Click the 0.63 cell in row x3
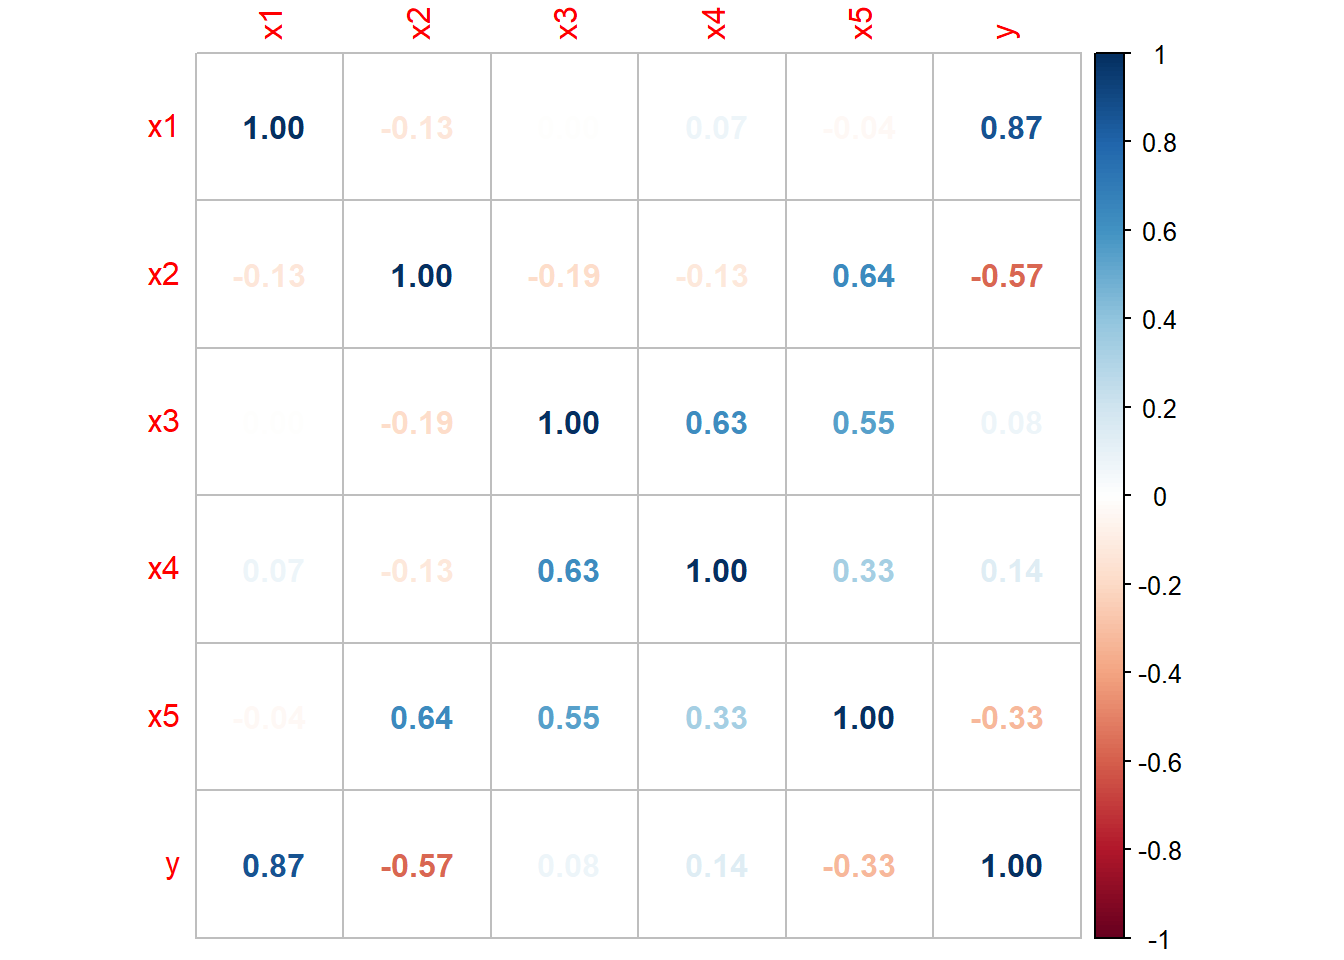Image resolution: width=1344 pixels, height=960 pixels. pos(716,423)
